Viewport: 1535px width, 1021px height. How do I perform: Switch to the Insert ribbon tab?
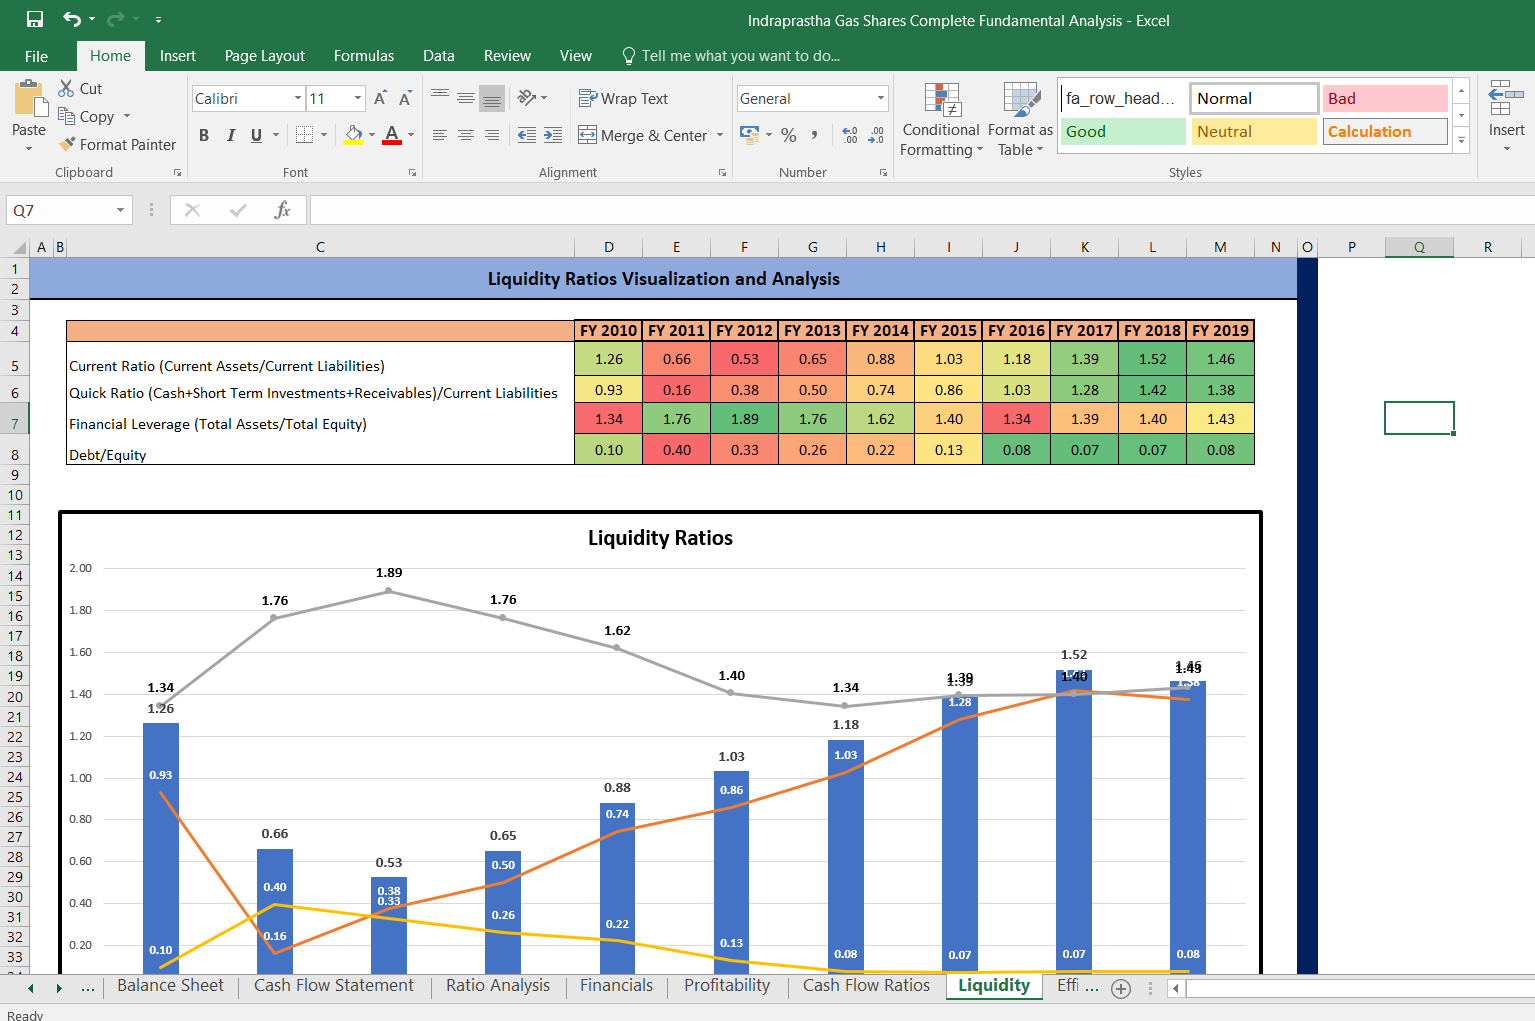point(178,56)
